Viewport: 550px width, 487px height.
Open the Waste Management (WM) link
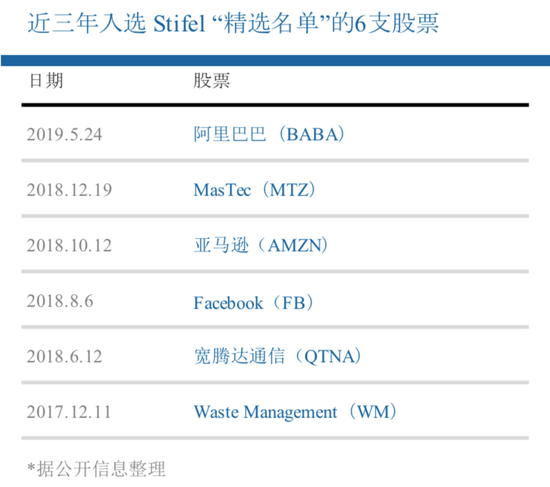tap(295, 412)
